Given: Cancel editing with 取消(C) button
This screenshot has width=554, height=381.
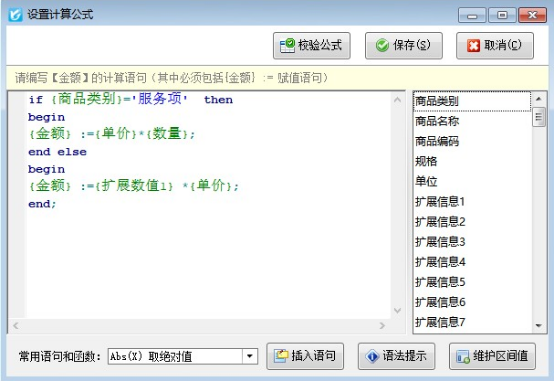Looking at the screenshot, I should click(495, 46).
